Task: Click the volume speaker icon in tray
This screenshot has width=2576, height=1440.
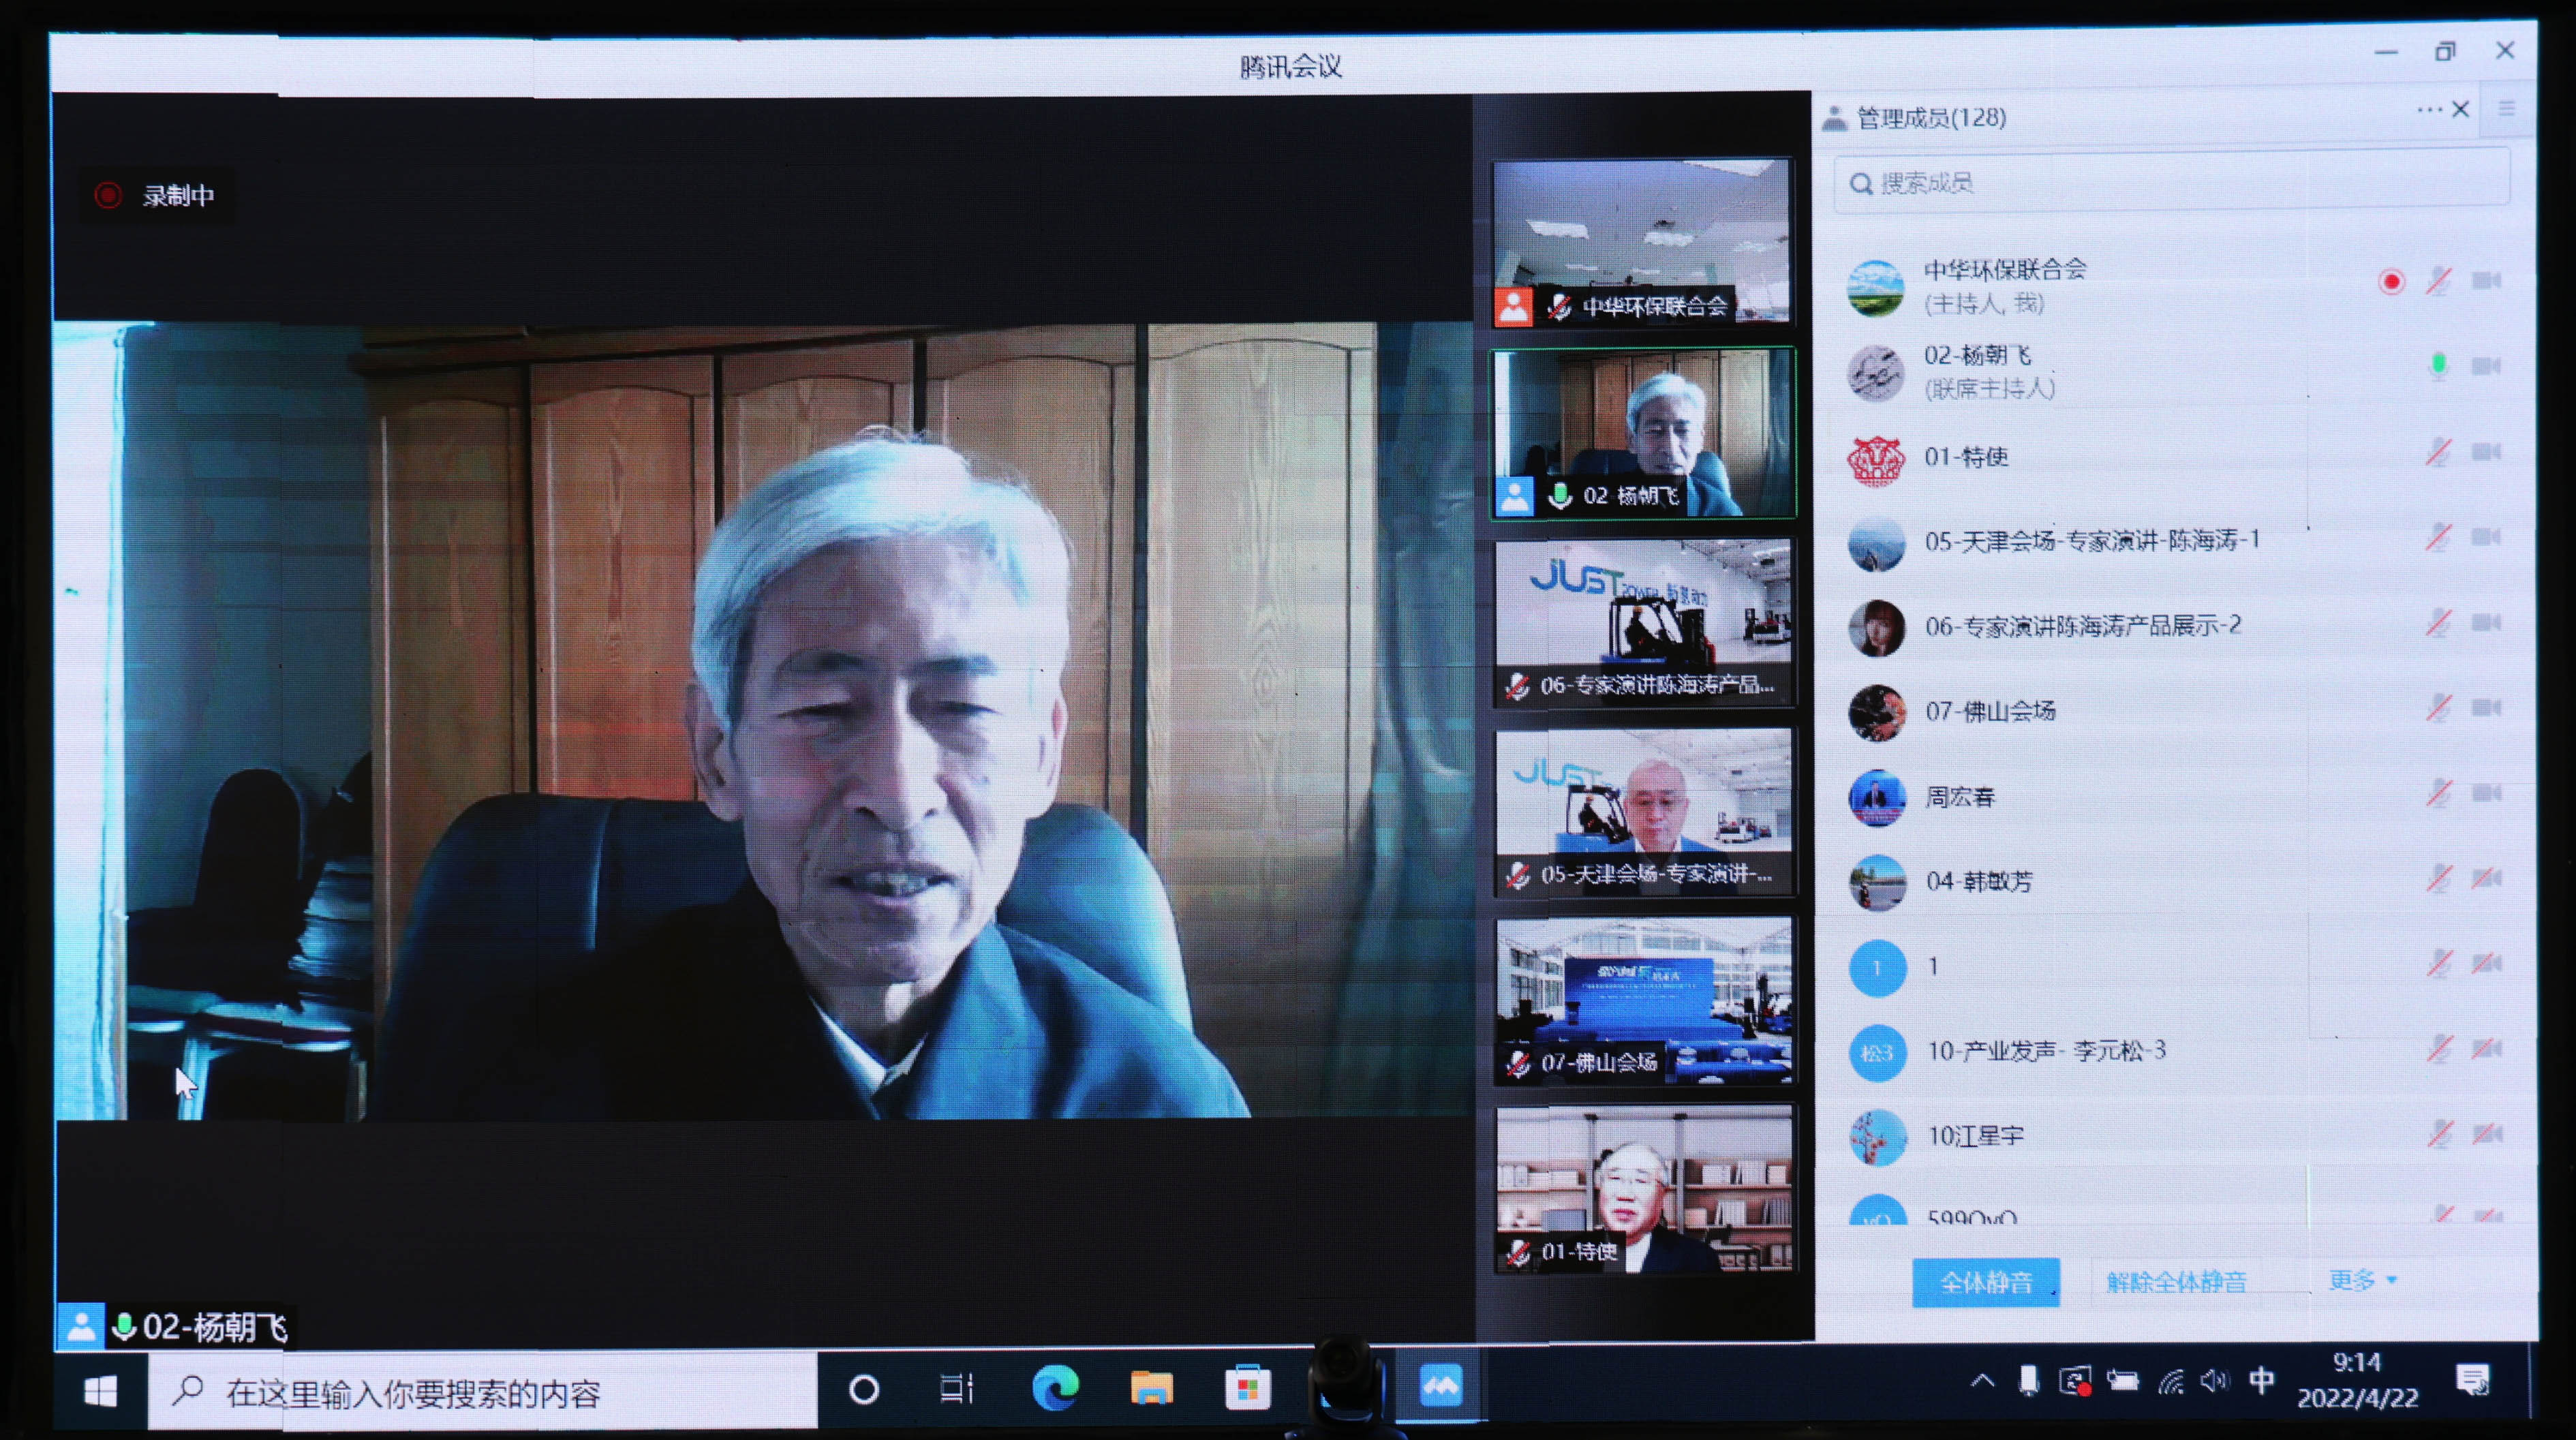Action: [2214, 1382]
